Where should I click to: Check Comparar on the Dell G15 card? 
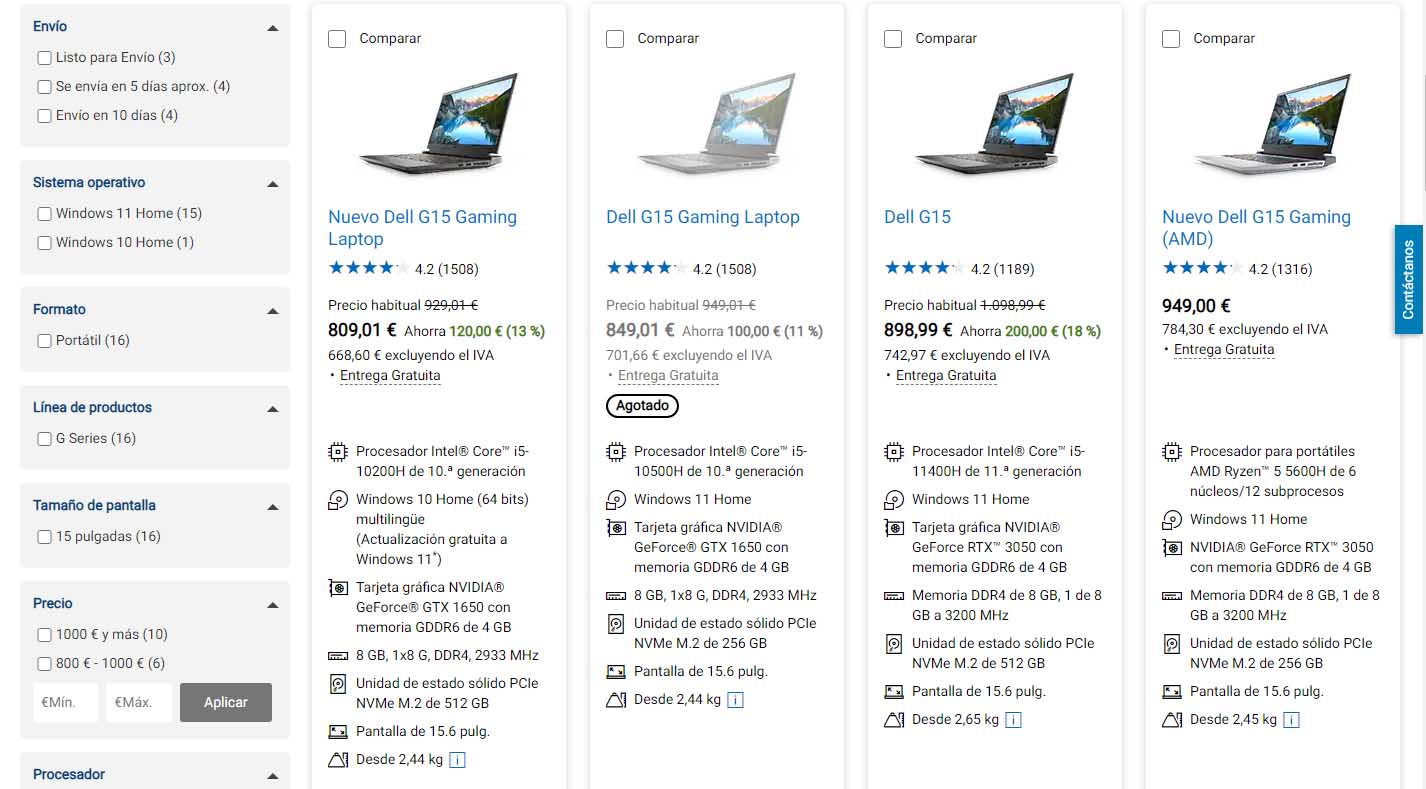coord(893,38)
